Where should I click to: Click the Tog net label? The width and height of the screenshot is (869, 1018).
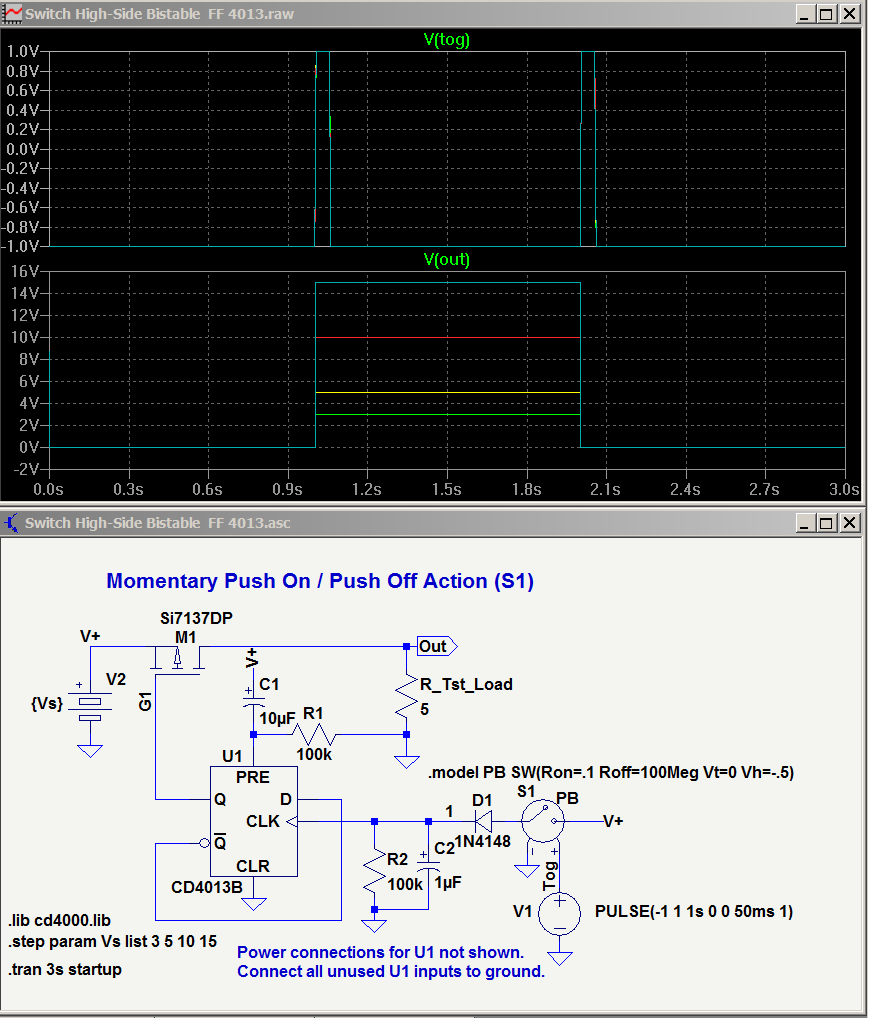point(549,876)
